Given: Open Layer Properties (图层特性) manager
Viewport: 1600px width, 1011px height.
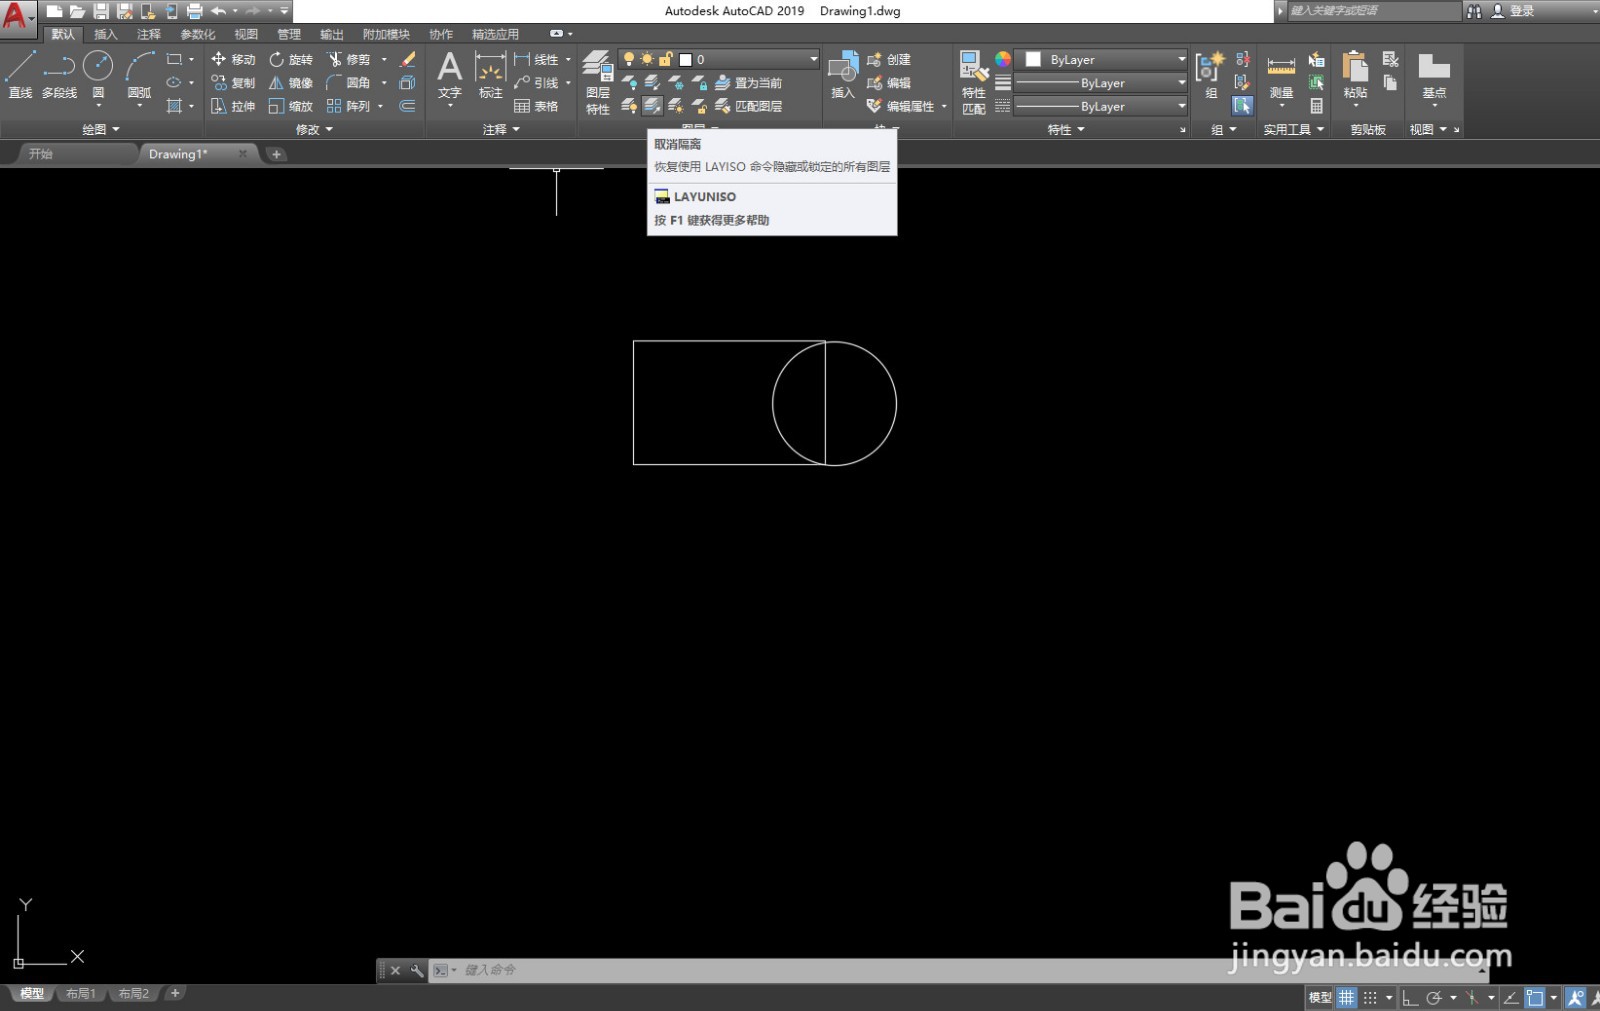Looking at the screenshot, I should [598, 83].
